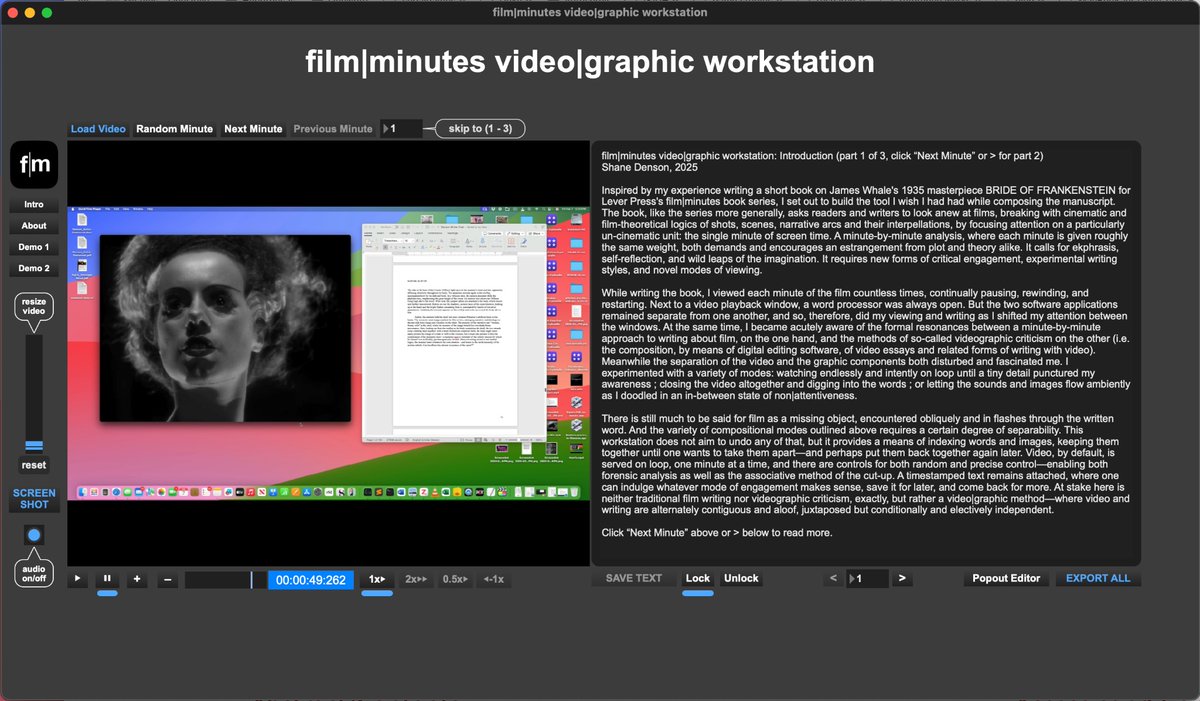Click the SAVE TEXT button
The image size is (1200, 701).
(633, 578)
